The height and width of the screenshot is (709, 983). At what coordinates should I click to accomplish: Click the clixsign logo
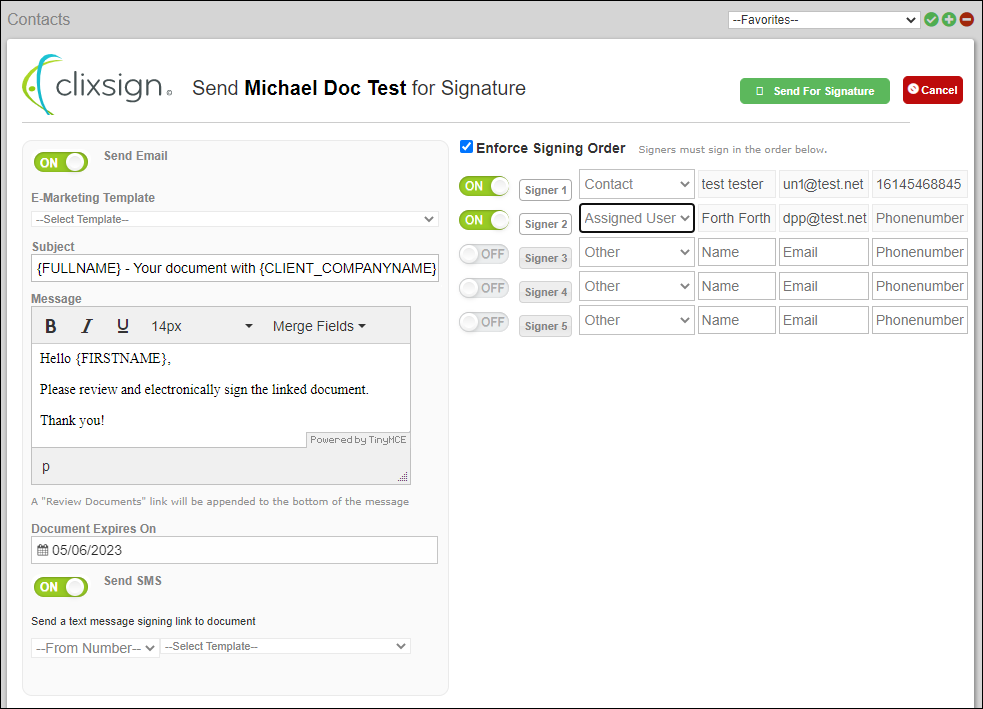(x=97, y=86)
